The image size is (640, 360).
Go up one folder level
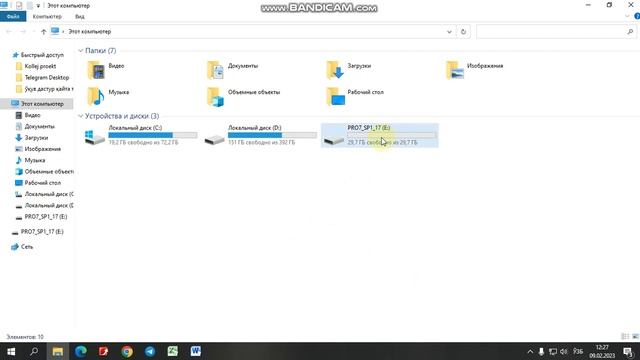pos(43,31)
